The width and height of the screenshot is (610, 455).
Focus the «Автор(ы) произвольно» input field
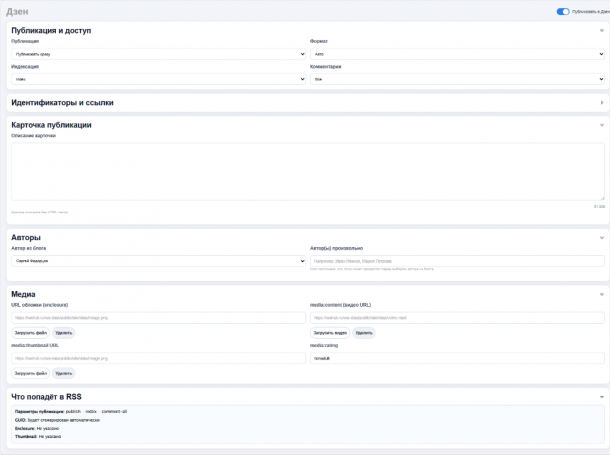(x=456, y=260)
